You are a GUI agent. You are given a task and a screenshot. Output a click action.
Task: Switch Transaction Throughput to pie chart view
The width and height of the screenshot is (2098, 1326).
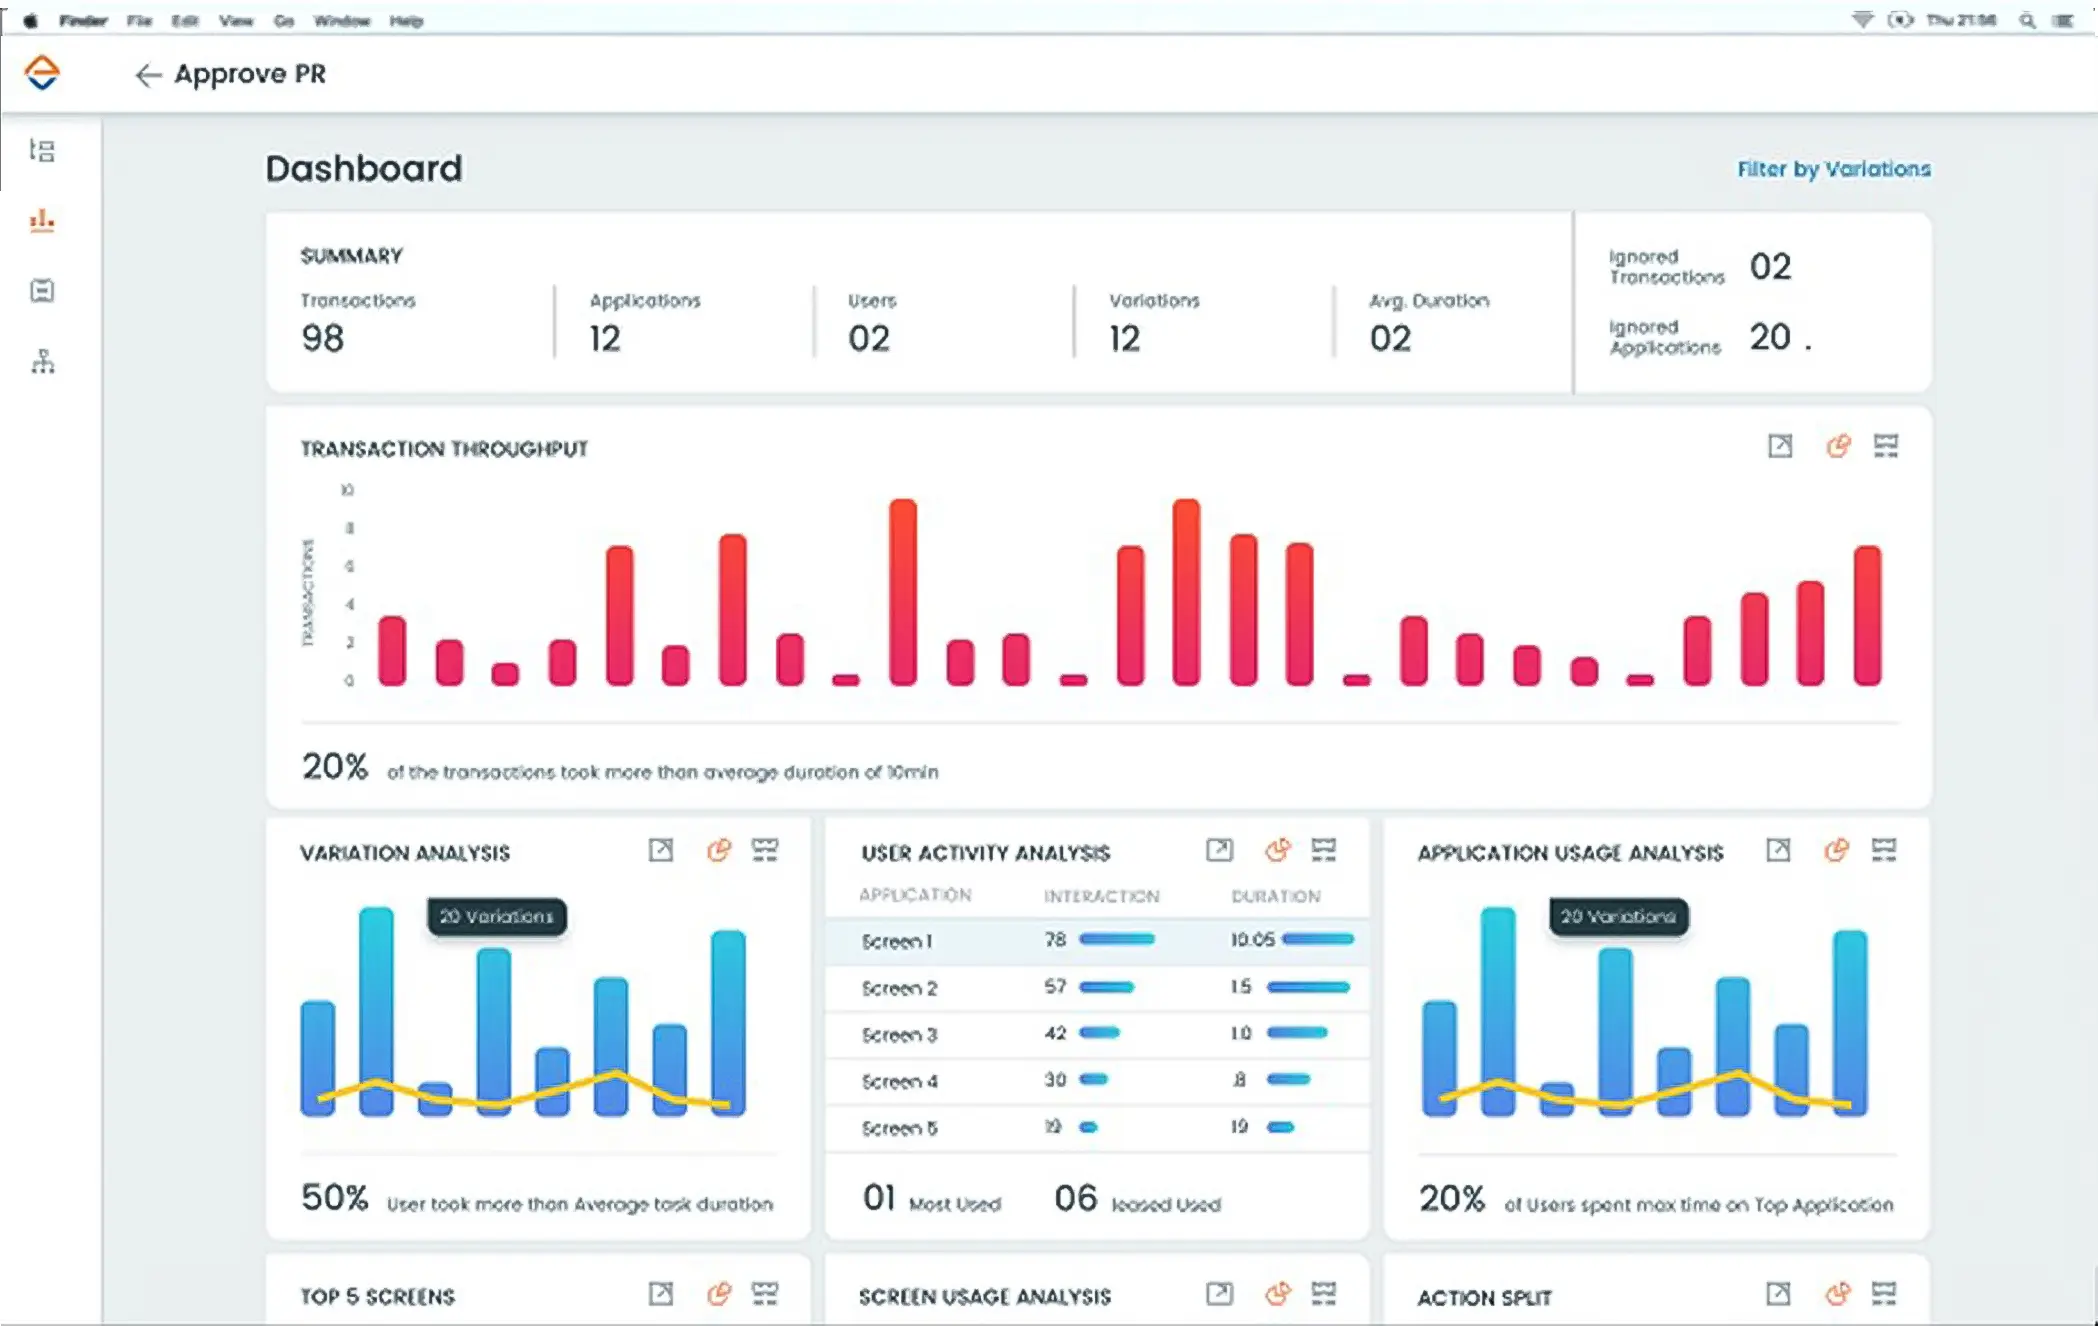coord(1838,446)
